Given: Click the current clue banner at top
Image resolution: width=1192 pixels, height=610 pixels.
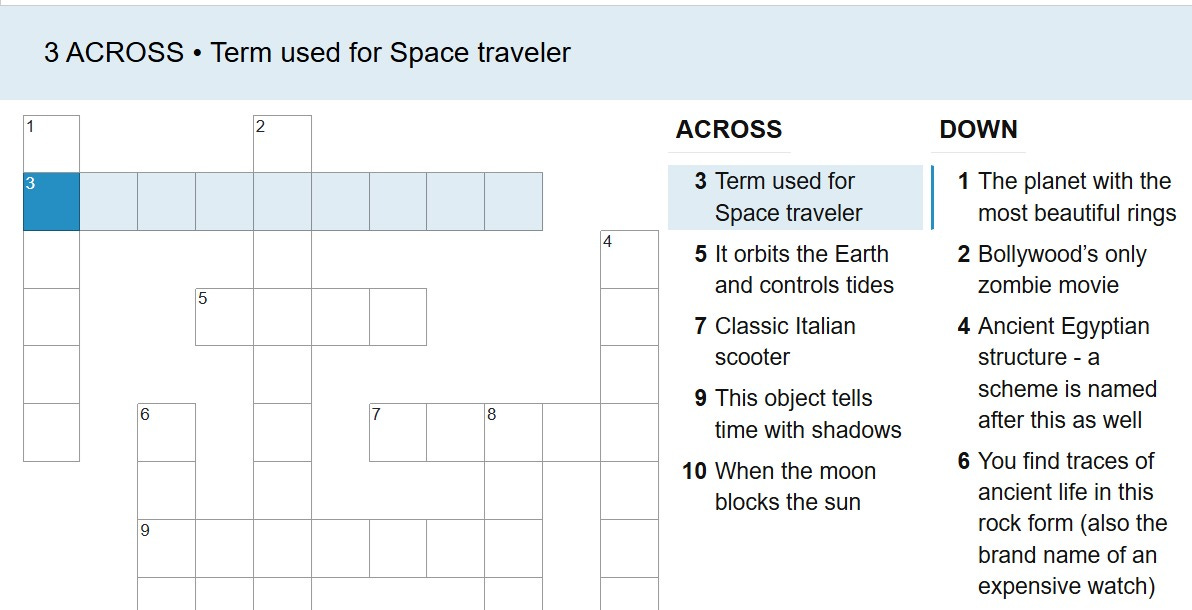Looking at the screenshot, I should [x=596, y=52].
